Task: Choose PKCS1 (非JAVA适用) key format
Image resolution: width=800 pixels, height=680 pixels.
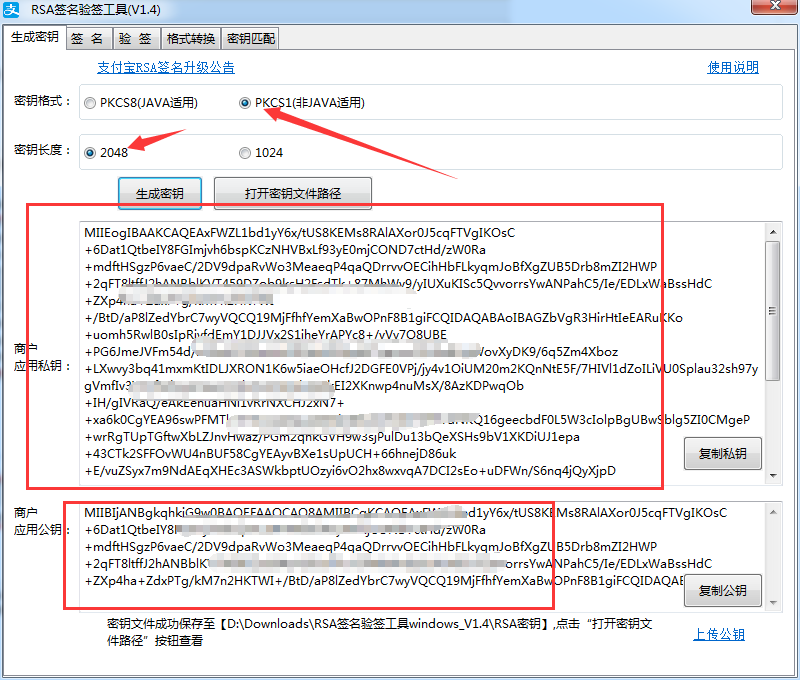Action: click(245, 103)
